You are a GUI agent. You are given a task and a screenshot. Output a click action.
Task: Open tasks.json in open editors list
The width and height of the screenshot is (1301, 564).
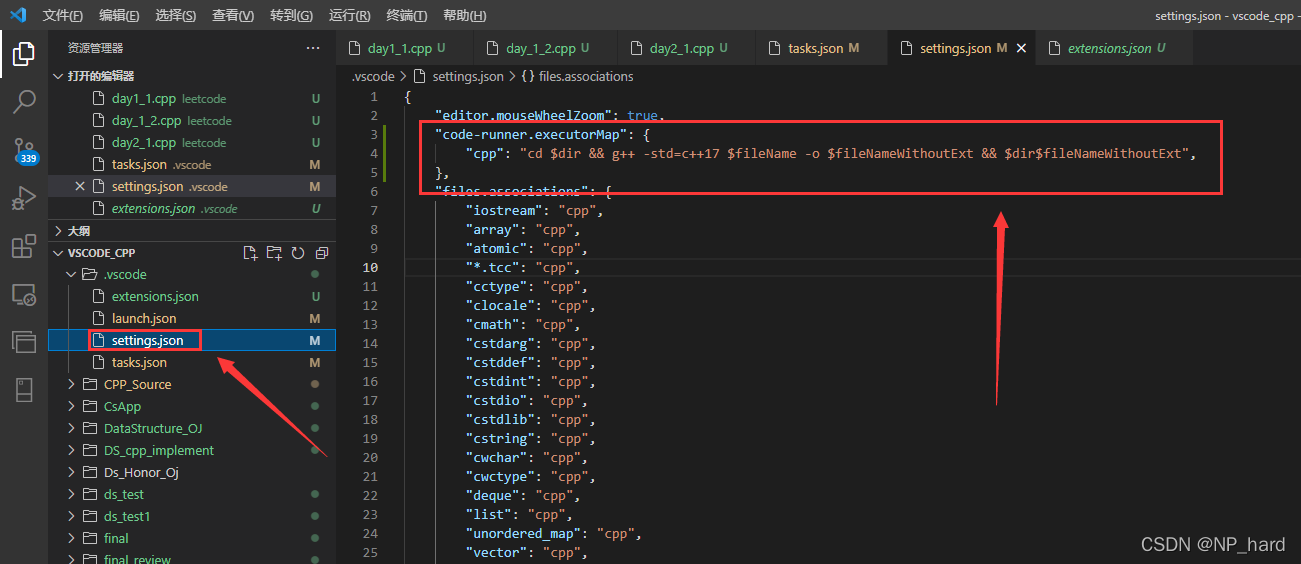click(190, 164)
